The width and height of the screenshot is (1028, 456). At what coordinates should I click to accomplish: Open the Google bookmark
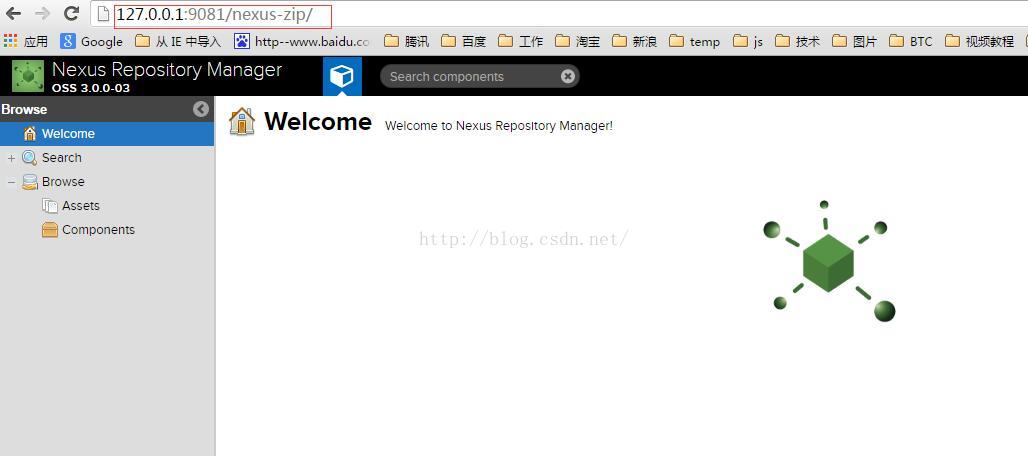click(x=91, y=41)
